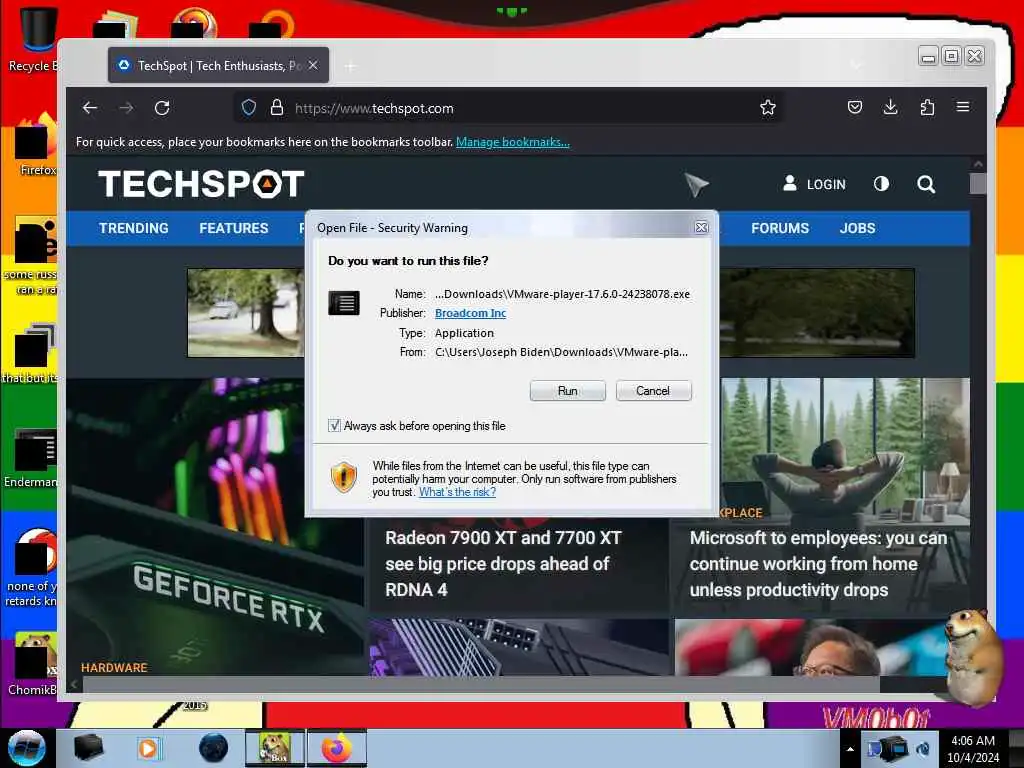
Task: Click the browser Back arrow
Action: [90, 108]
